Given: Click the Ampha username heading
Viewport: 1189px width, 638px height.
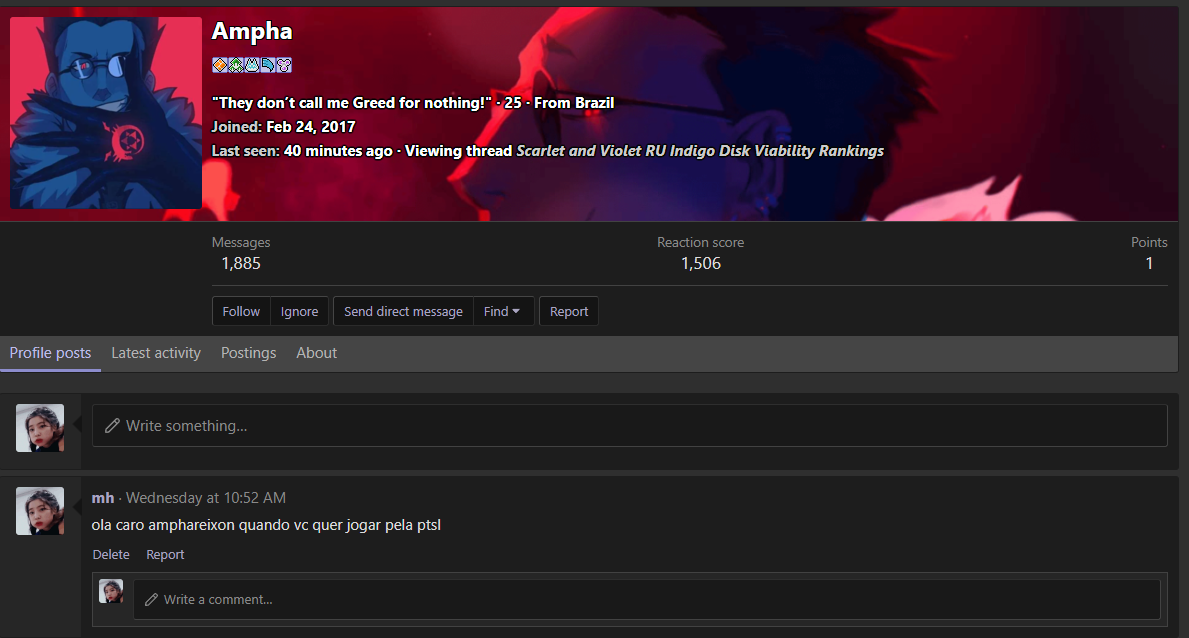Looking at the screenshot, I should click(x=252, y=31).
